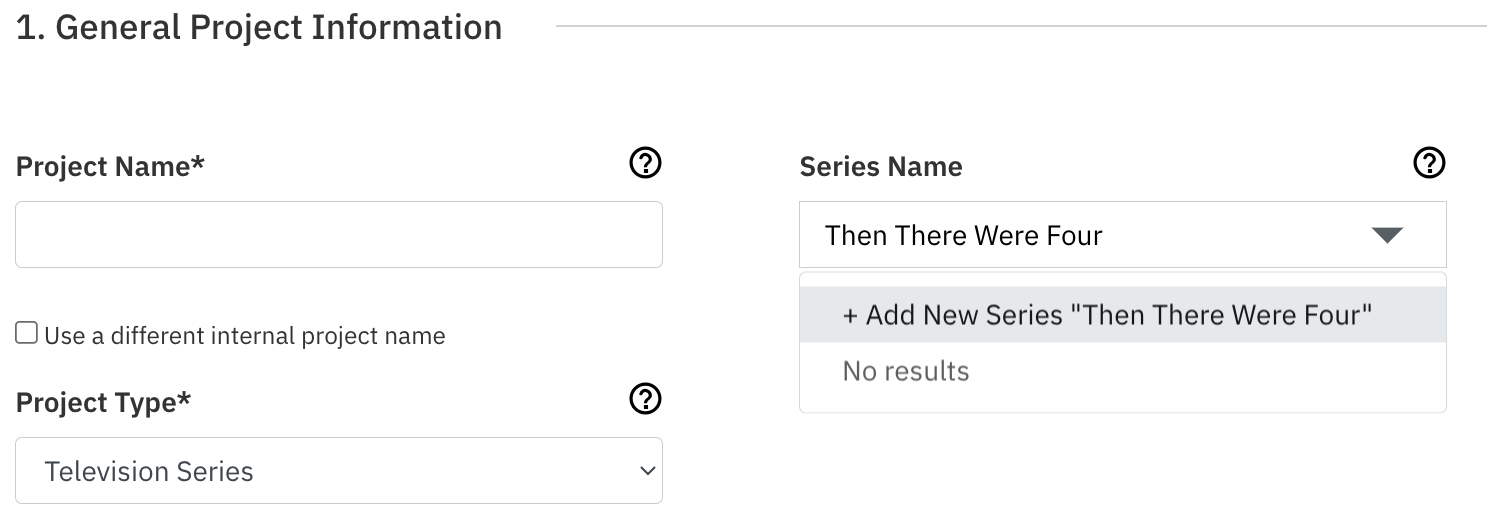Click the General Project Information heading
The image size is (1487, 531).
[259, 27]
